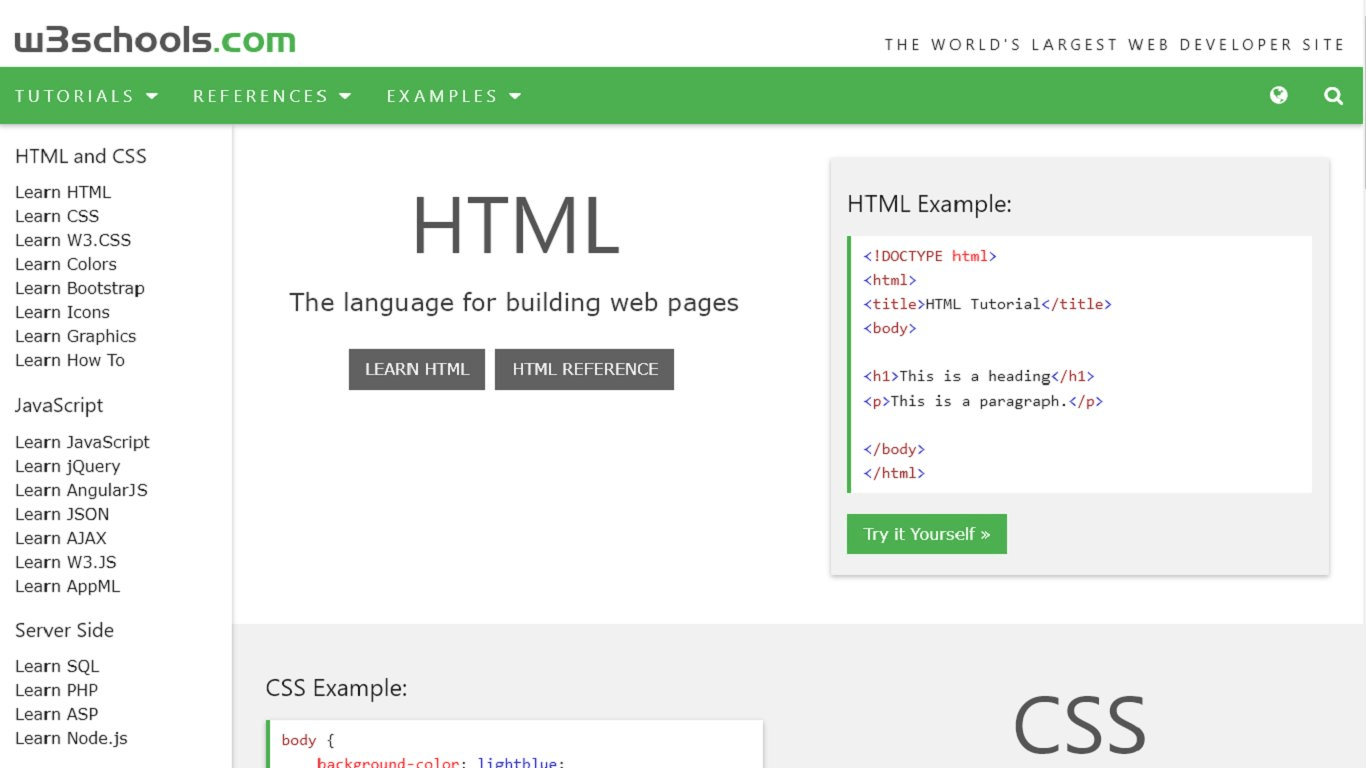Click the HTML REFERENCE button
The width and height of the screenshot is (1366, 768).
[x=584, y=369]
